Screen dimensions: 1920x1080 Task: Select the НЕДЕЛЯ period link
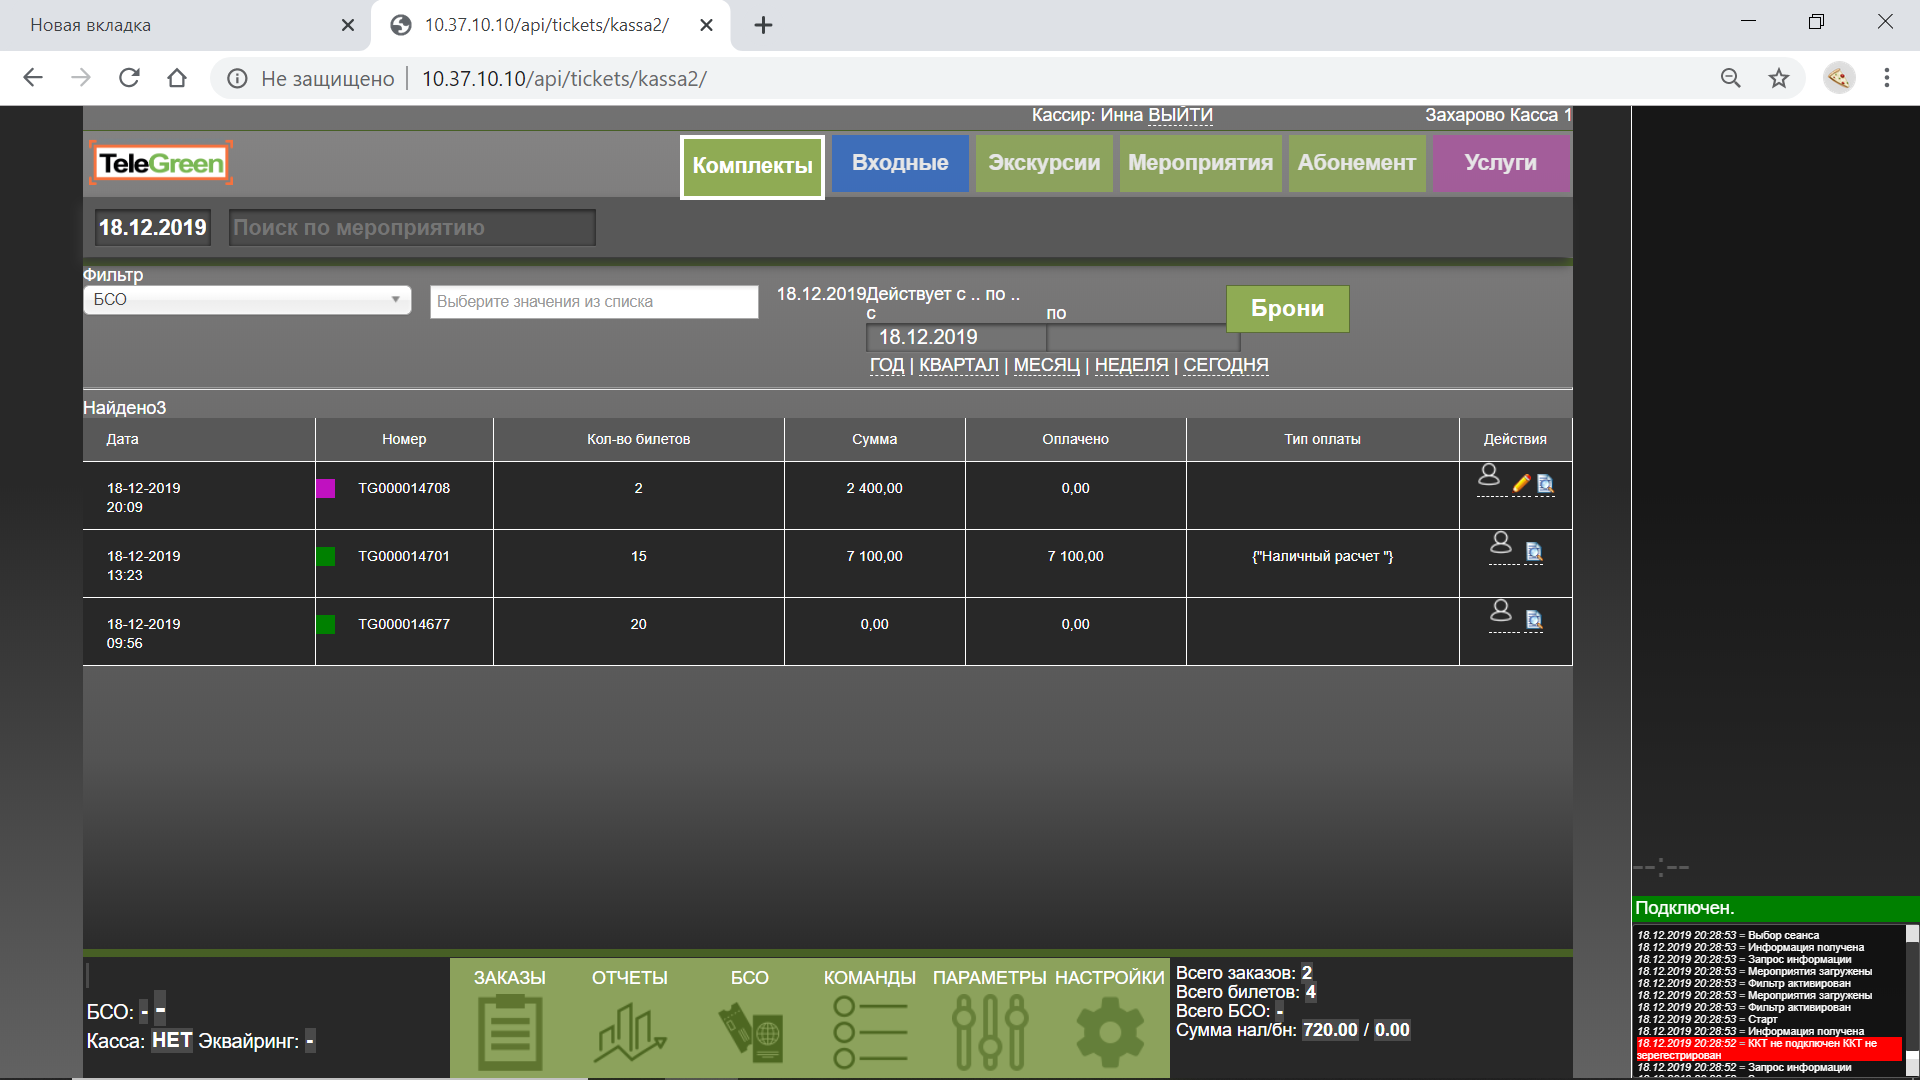pos(1131,365)
